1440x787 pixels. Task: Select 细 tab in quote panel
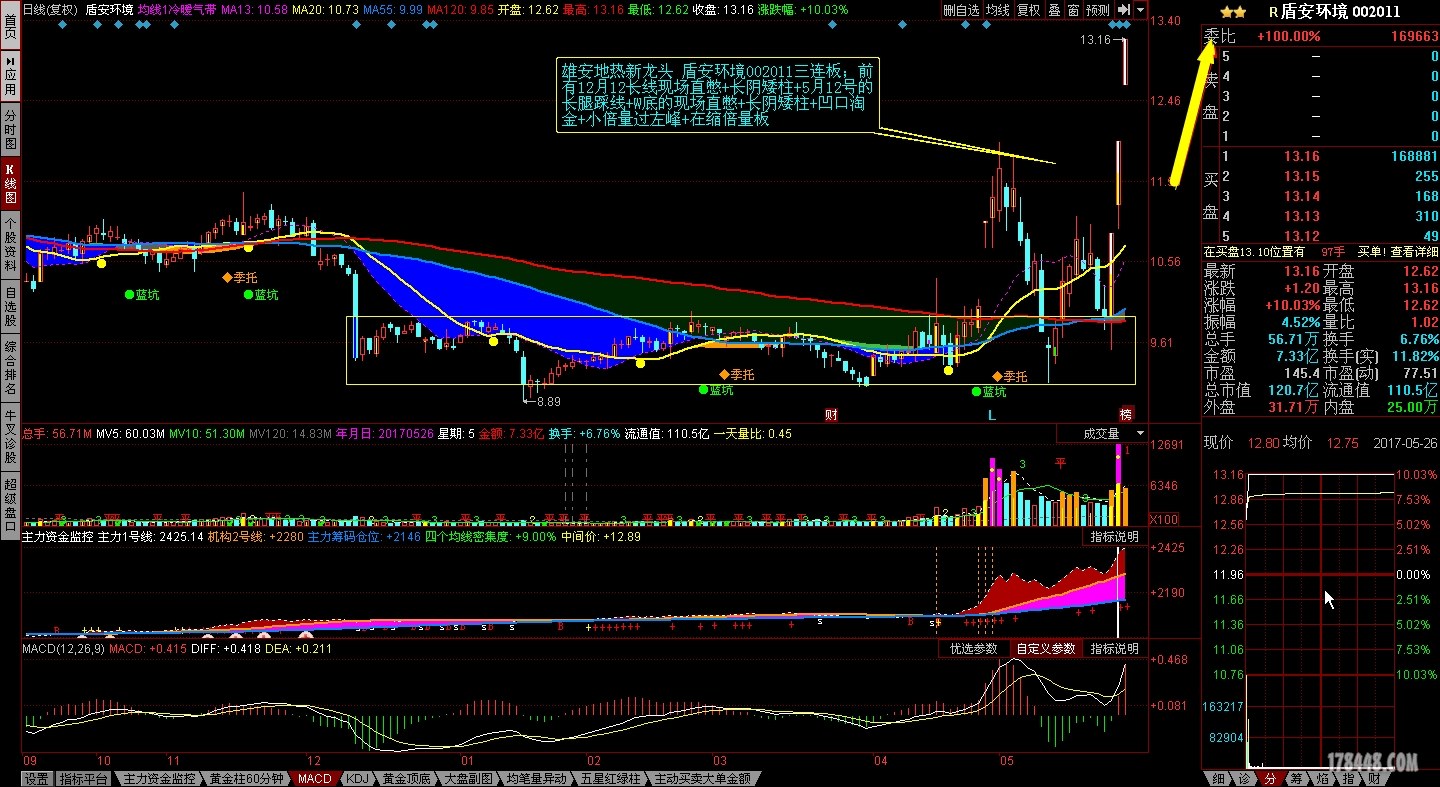tap(1217, 778)
